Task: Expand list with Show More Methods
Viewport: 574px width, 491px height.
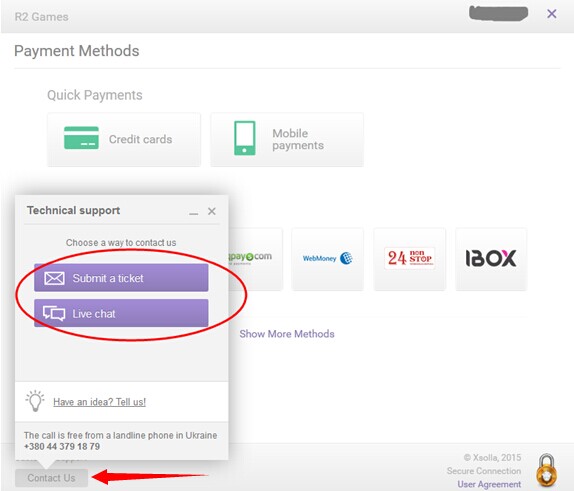Action: 287,334
